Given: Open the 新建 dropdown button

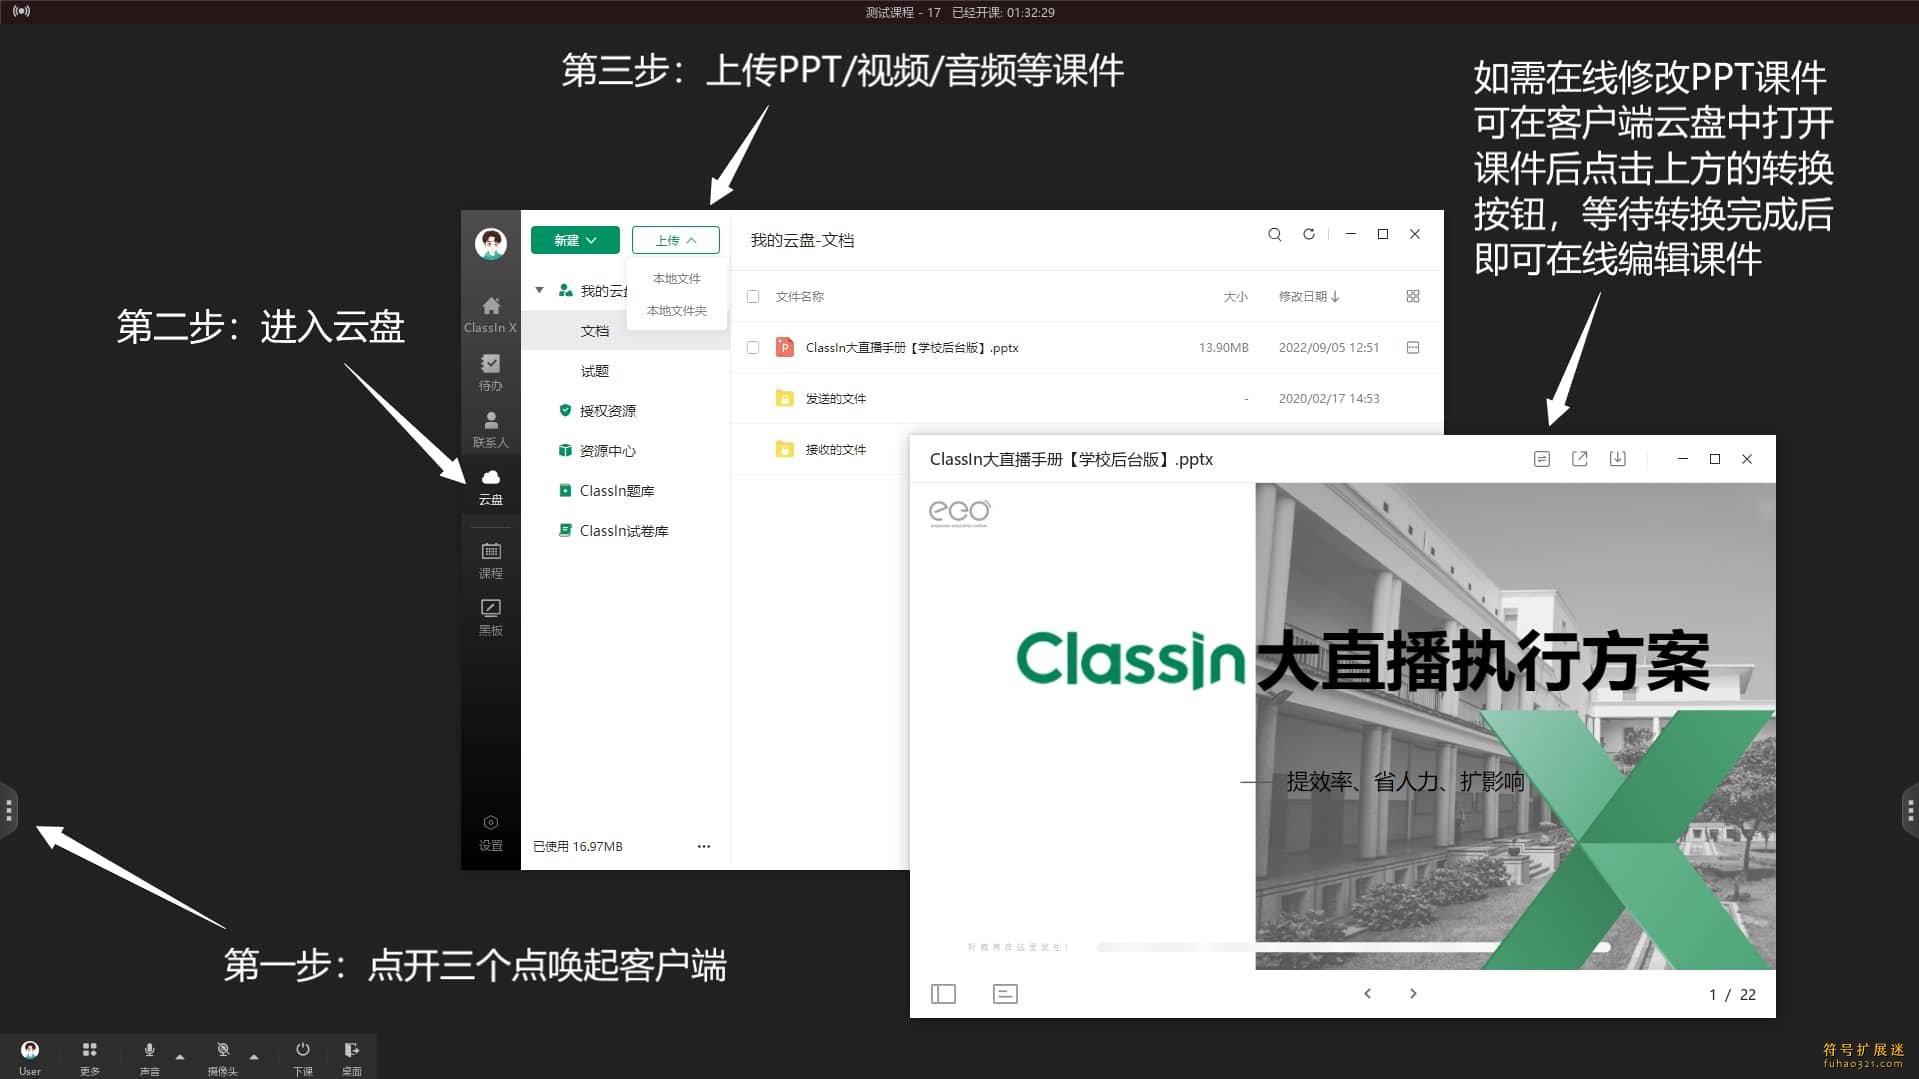Looking at the screenshot, I should coord(575,240).
